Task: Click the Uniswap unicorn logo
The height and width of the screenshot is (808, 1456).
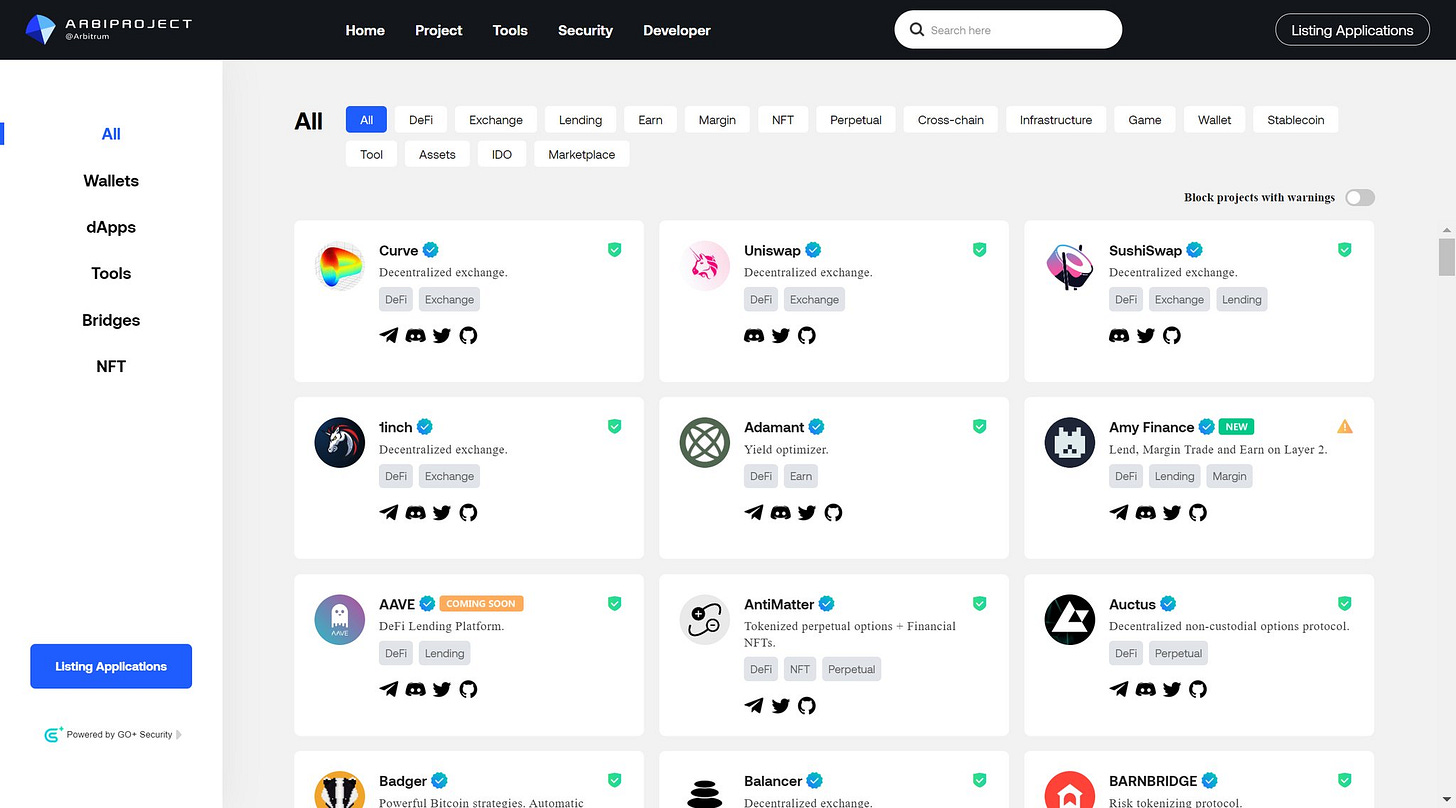Action: pyautogui.click(x=705, y=266)
